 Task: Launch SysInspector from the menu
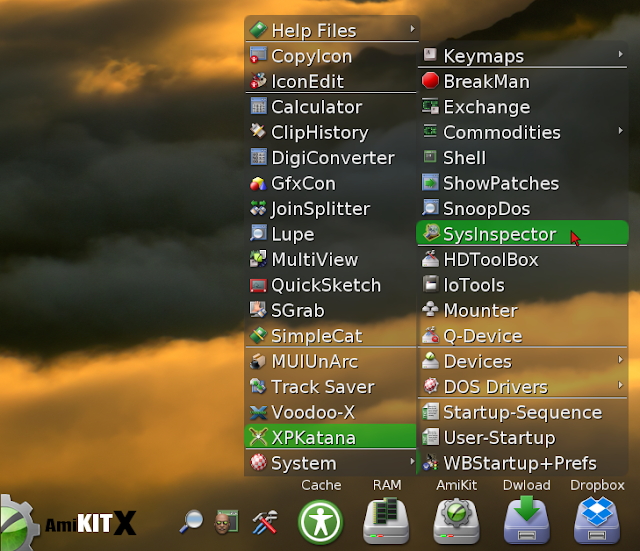(522, 233)
